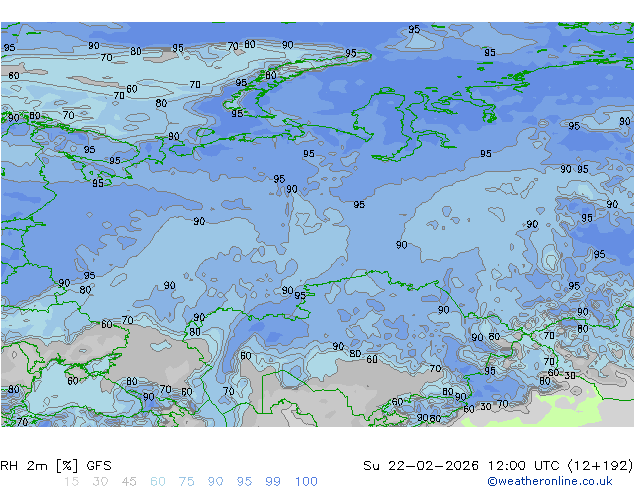Select legend value 100 in the colour scale
The width and height of the screenshot is (634, 490).
tap(306, 482)
